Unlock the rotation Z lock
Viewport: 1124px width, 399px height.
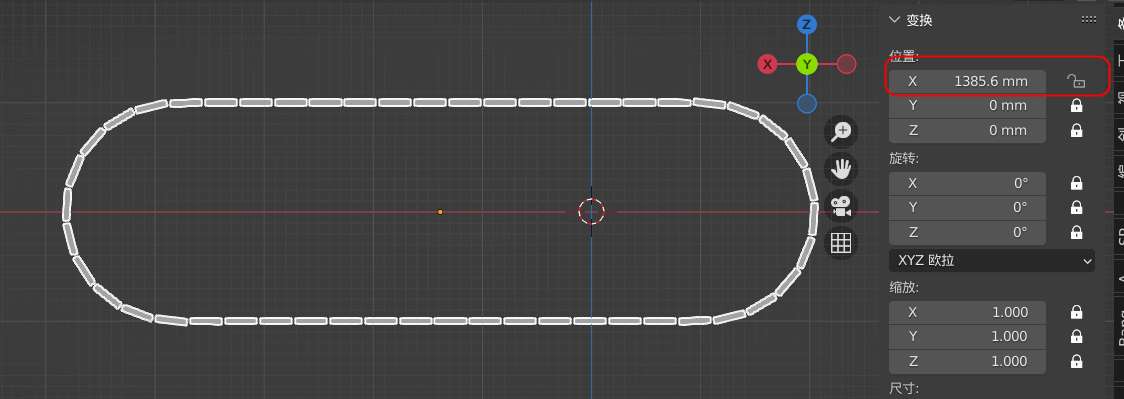coord(1076,232)
